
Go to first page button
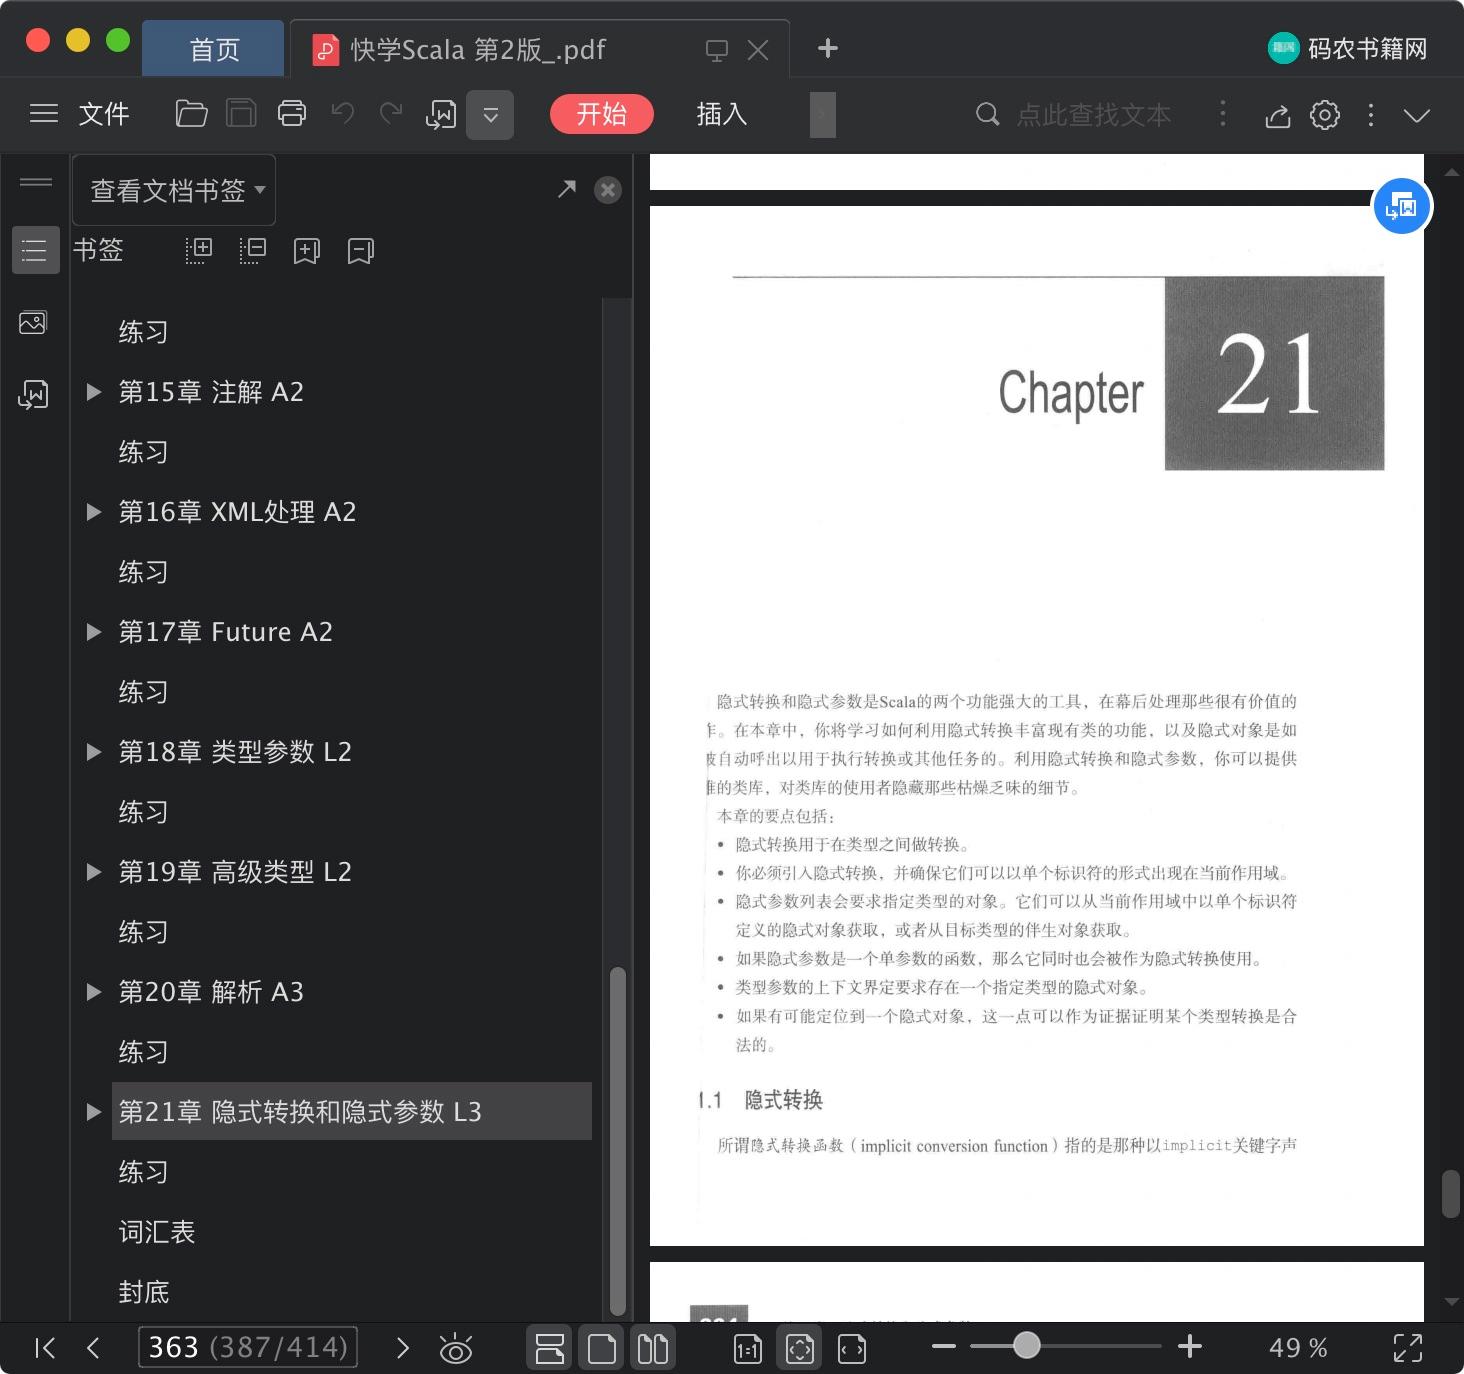(x=45, y=1348)
